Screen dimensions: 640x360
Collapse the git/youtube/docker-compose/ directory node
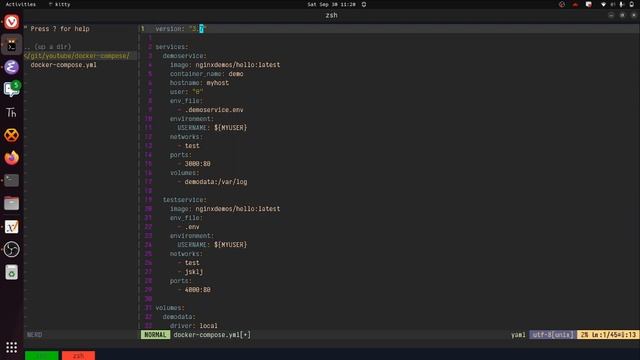77,56
